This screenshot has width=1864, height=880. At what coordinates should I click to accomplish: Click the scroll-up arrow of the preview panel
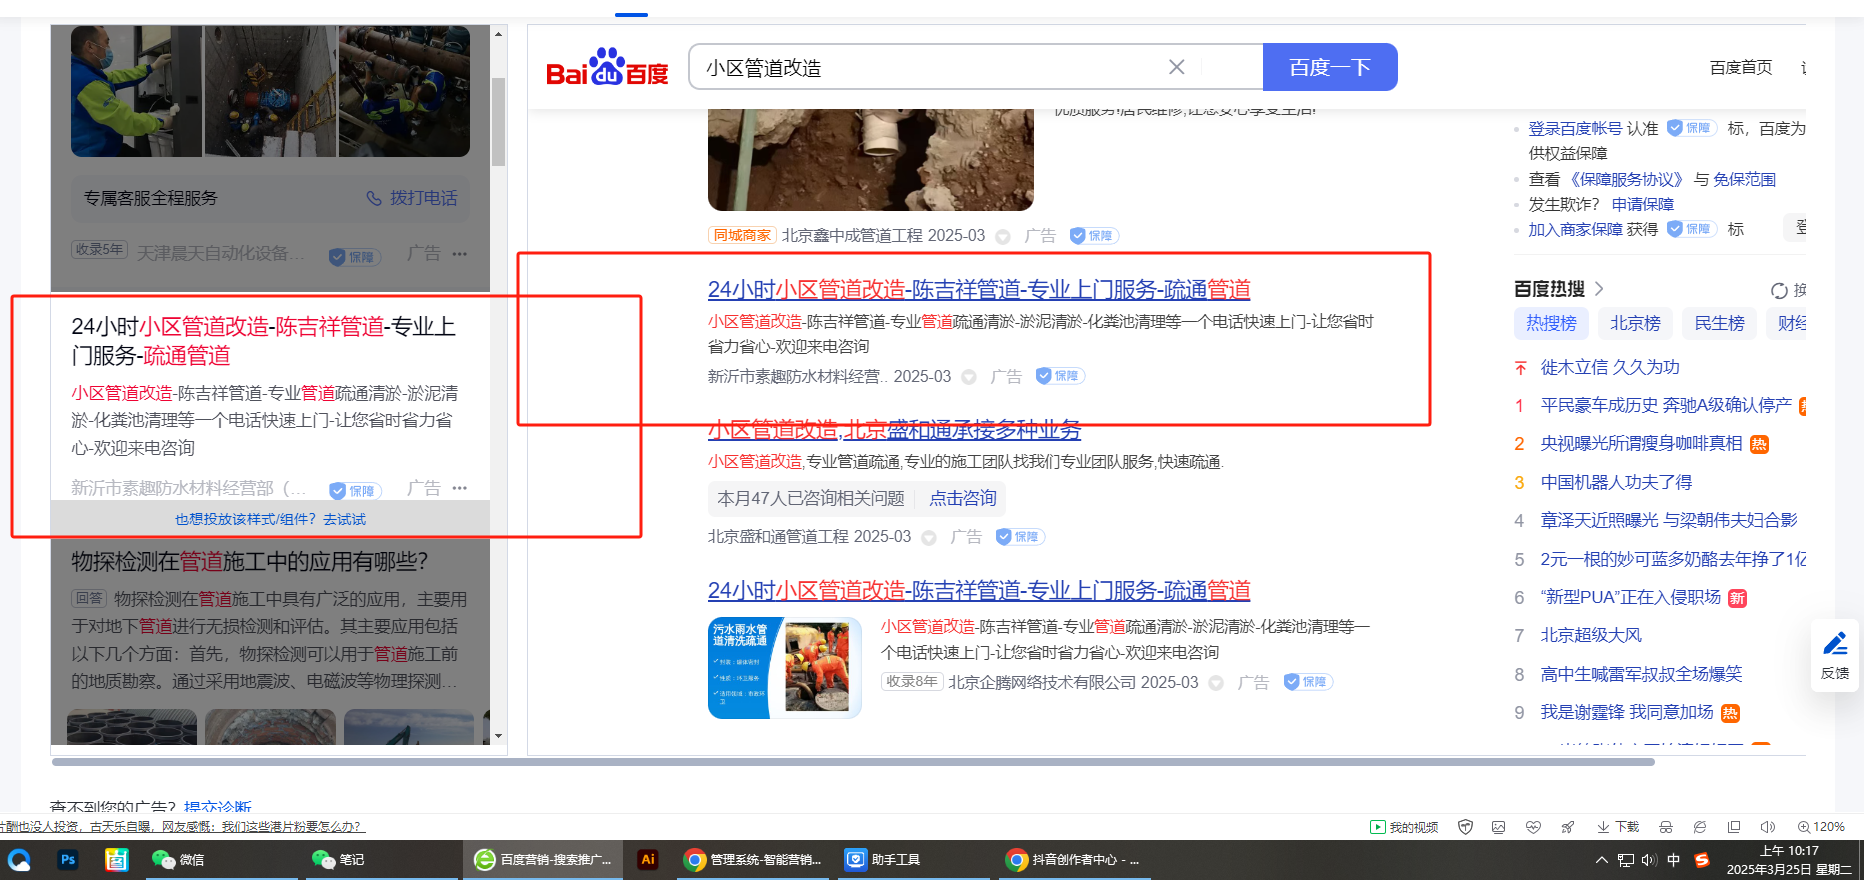(x=498, y=34)
